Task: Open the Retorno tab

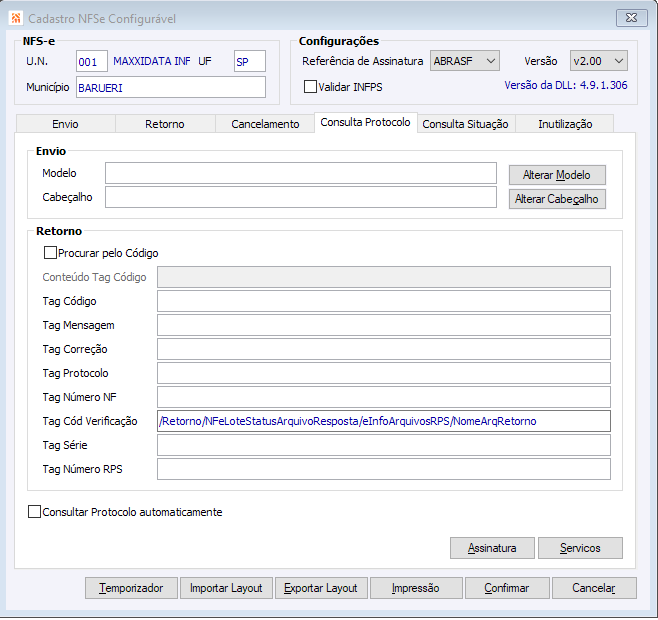Action: pos(165,124)
